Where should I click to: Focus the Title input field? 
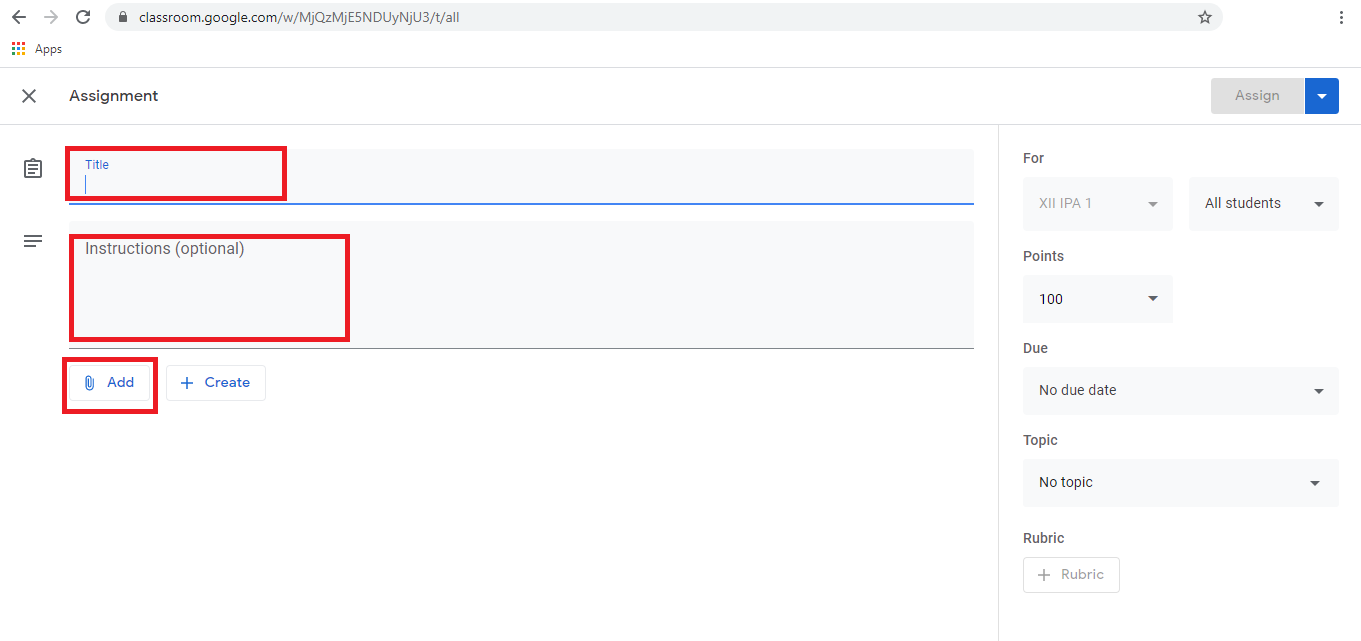click(520, 183)
